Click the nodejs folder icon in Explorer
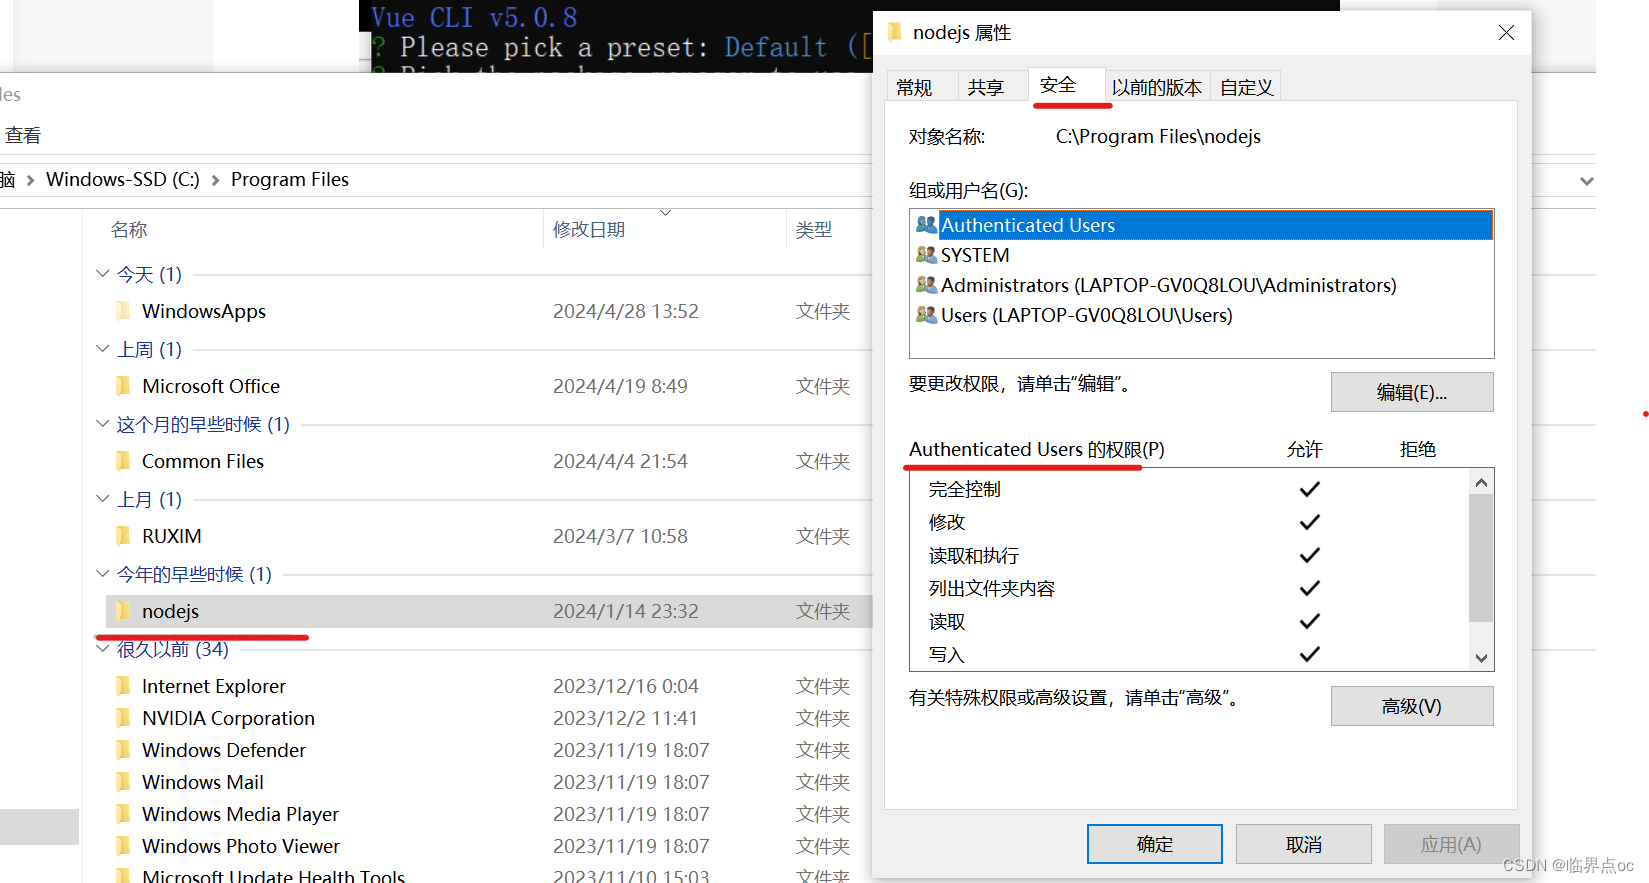1649x883 pixels. click(123, 611)
